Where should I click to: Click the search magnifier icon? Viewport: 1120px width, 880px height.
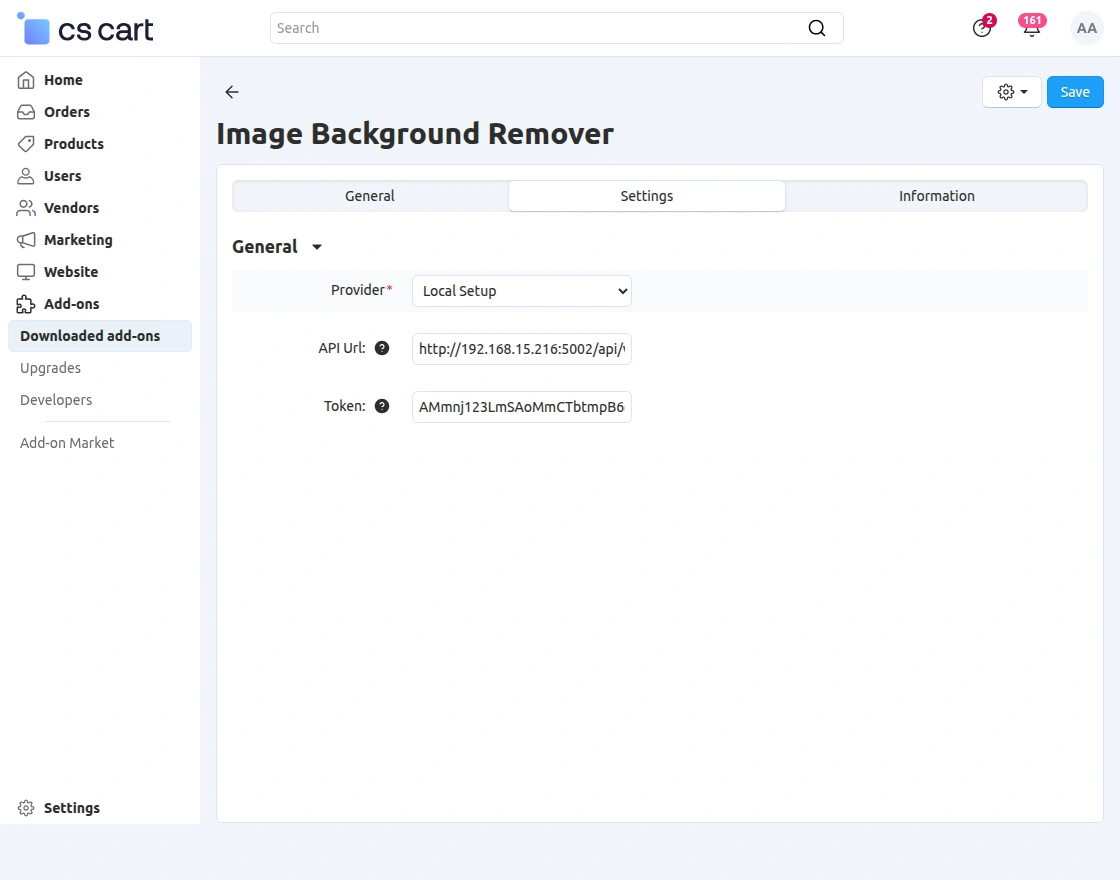tap(817, 28)
